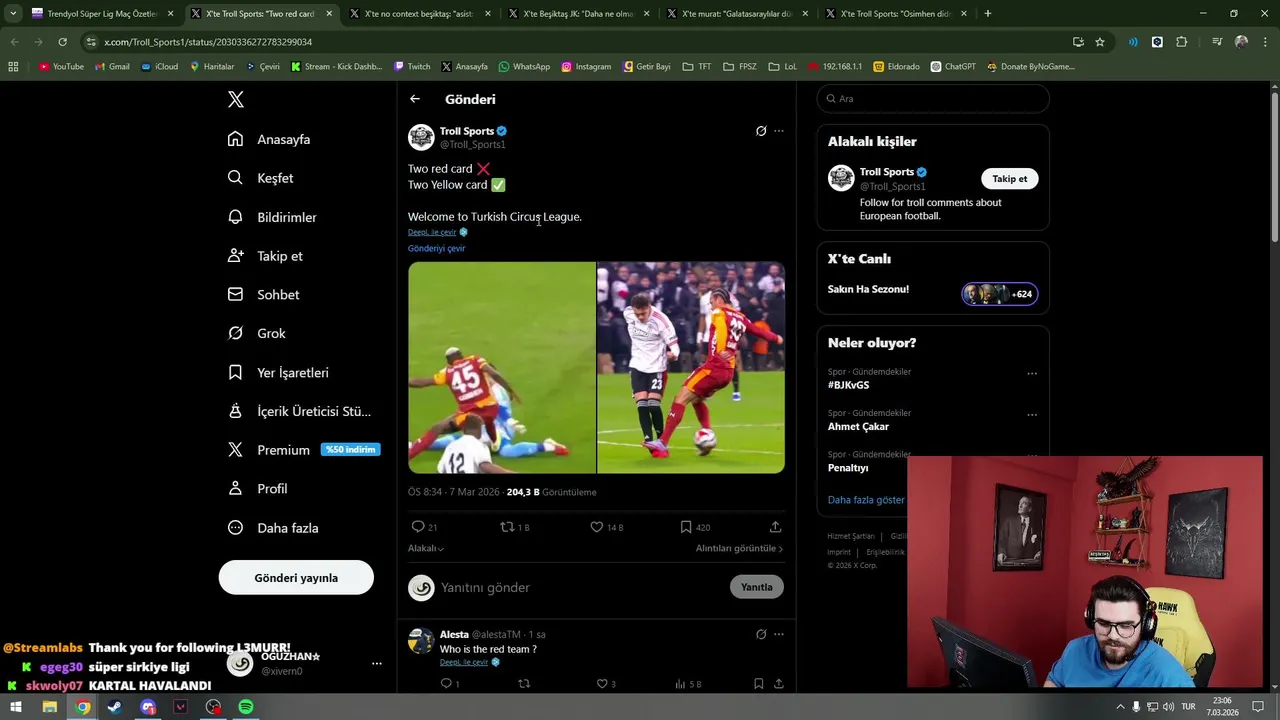Open Chrome extensions puzzle icon
1280x720 pixels.
1182,42
